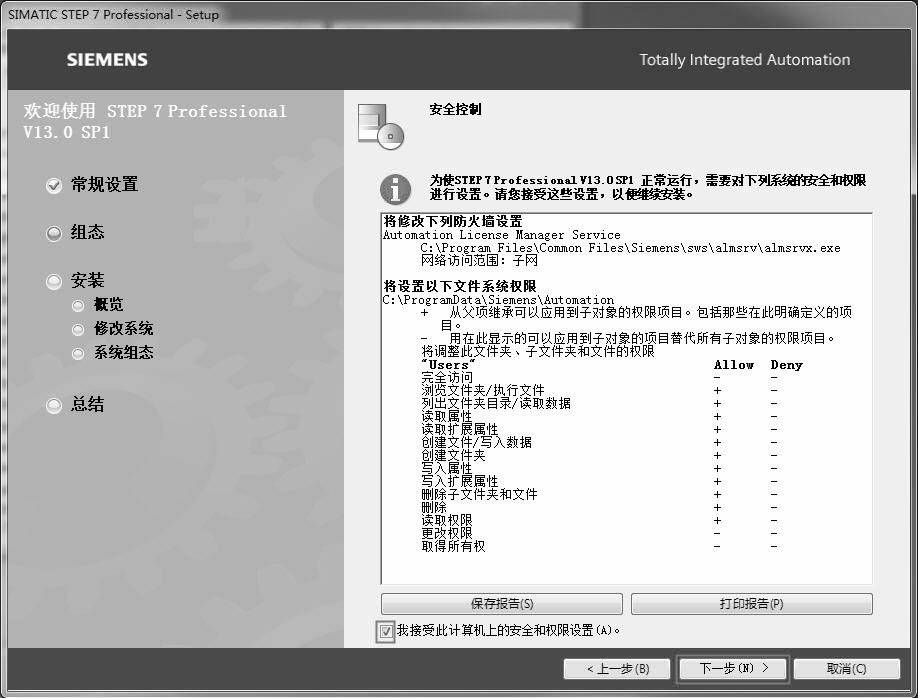Click the 修改系统 sub-step label
918x698 pixels.
pos(124,329)
